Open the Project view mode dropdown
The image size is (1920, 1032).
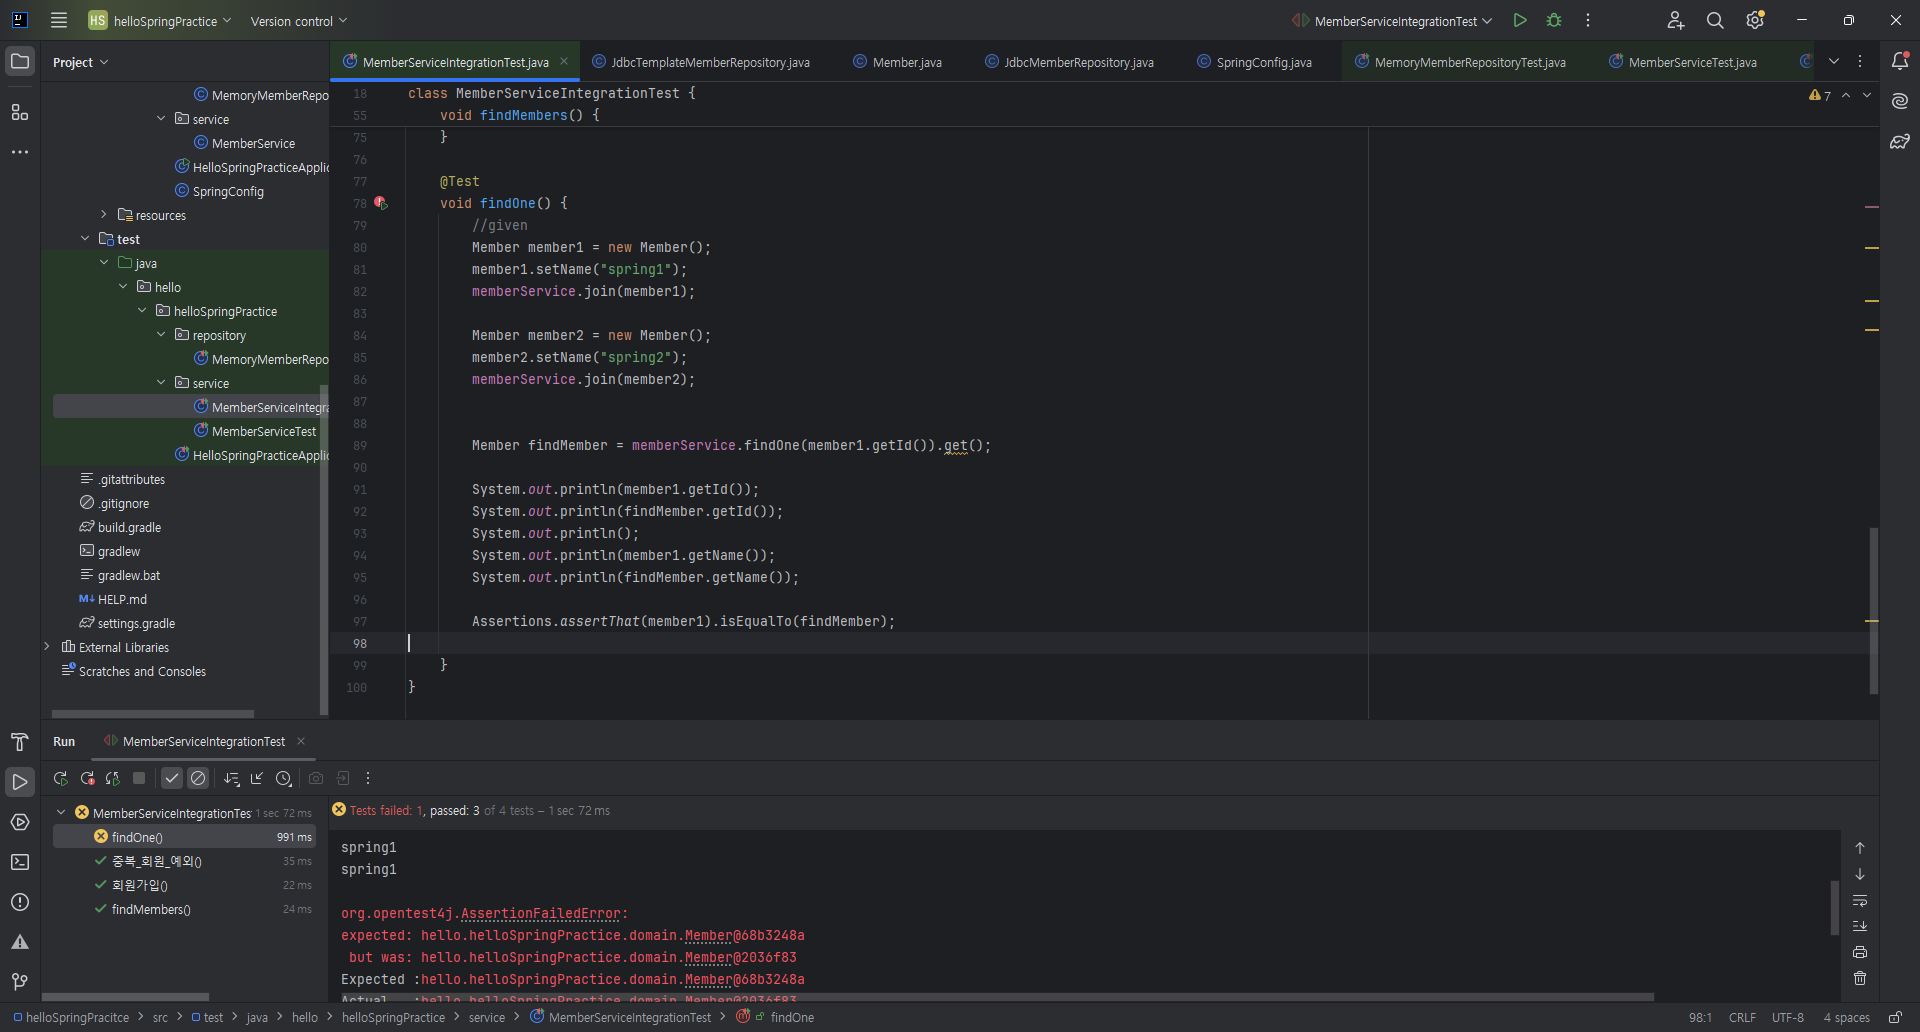click(80, 62)
